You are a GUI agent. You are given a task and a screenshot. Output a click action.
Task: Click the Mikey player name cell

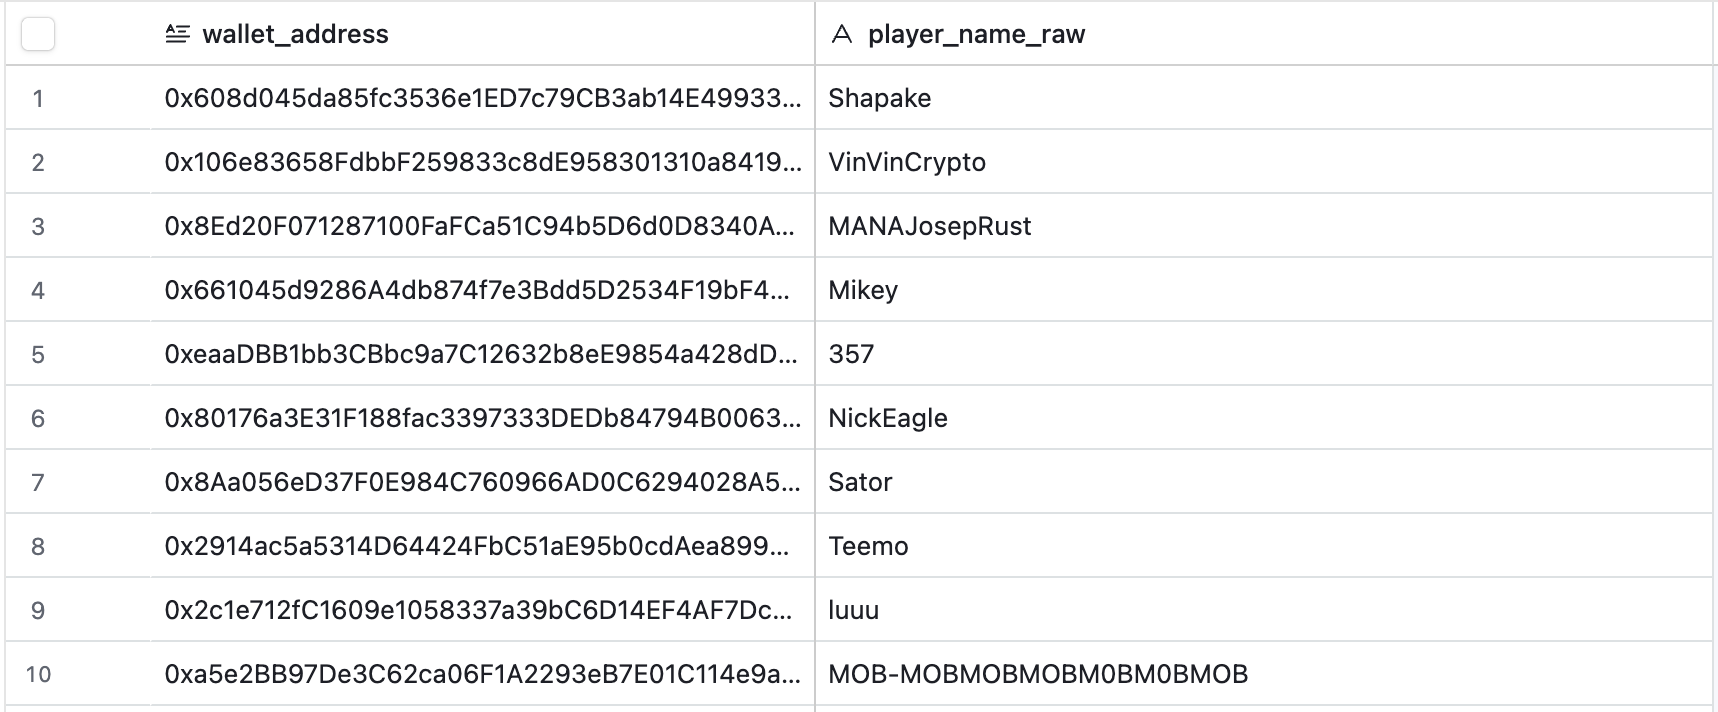tap(863, 290)
